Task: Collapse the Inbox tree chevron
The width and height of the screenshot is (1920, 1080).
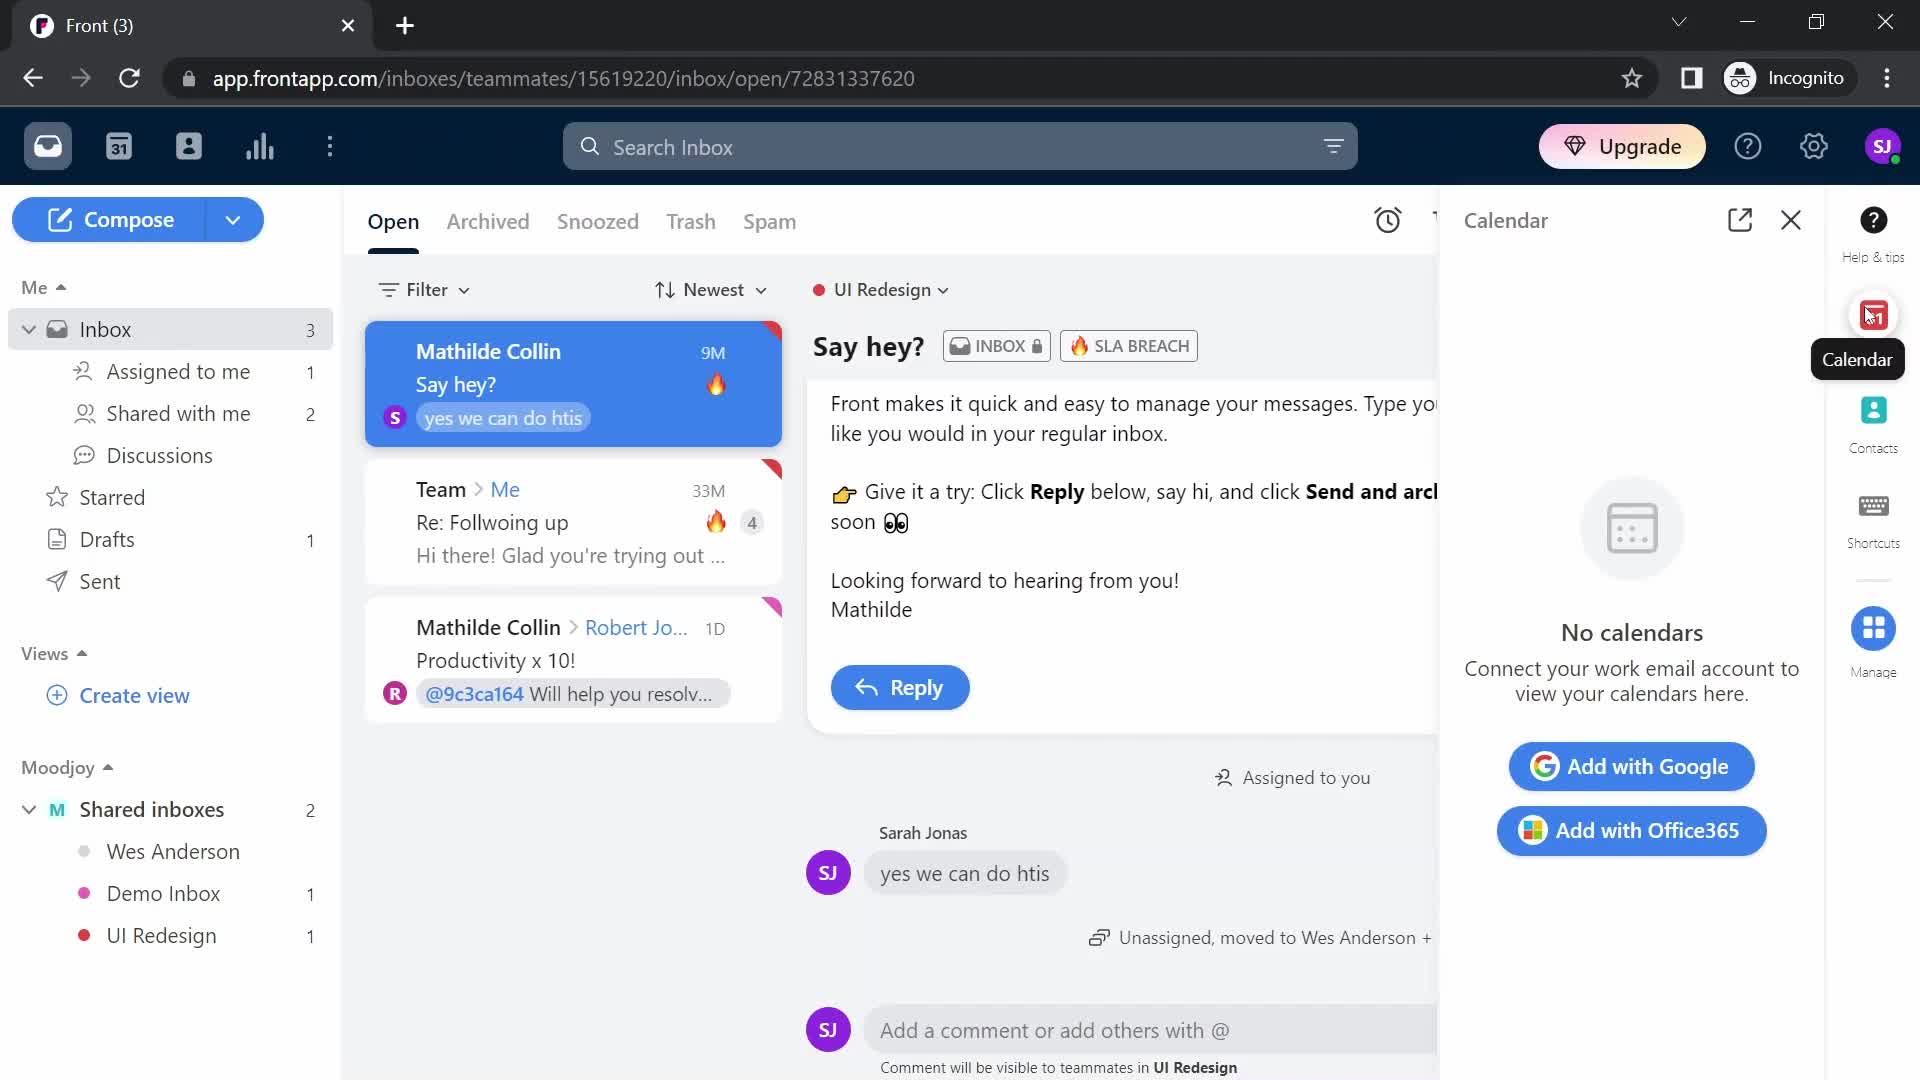Action: [29, 330]
